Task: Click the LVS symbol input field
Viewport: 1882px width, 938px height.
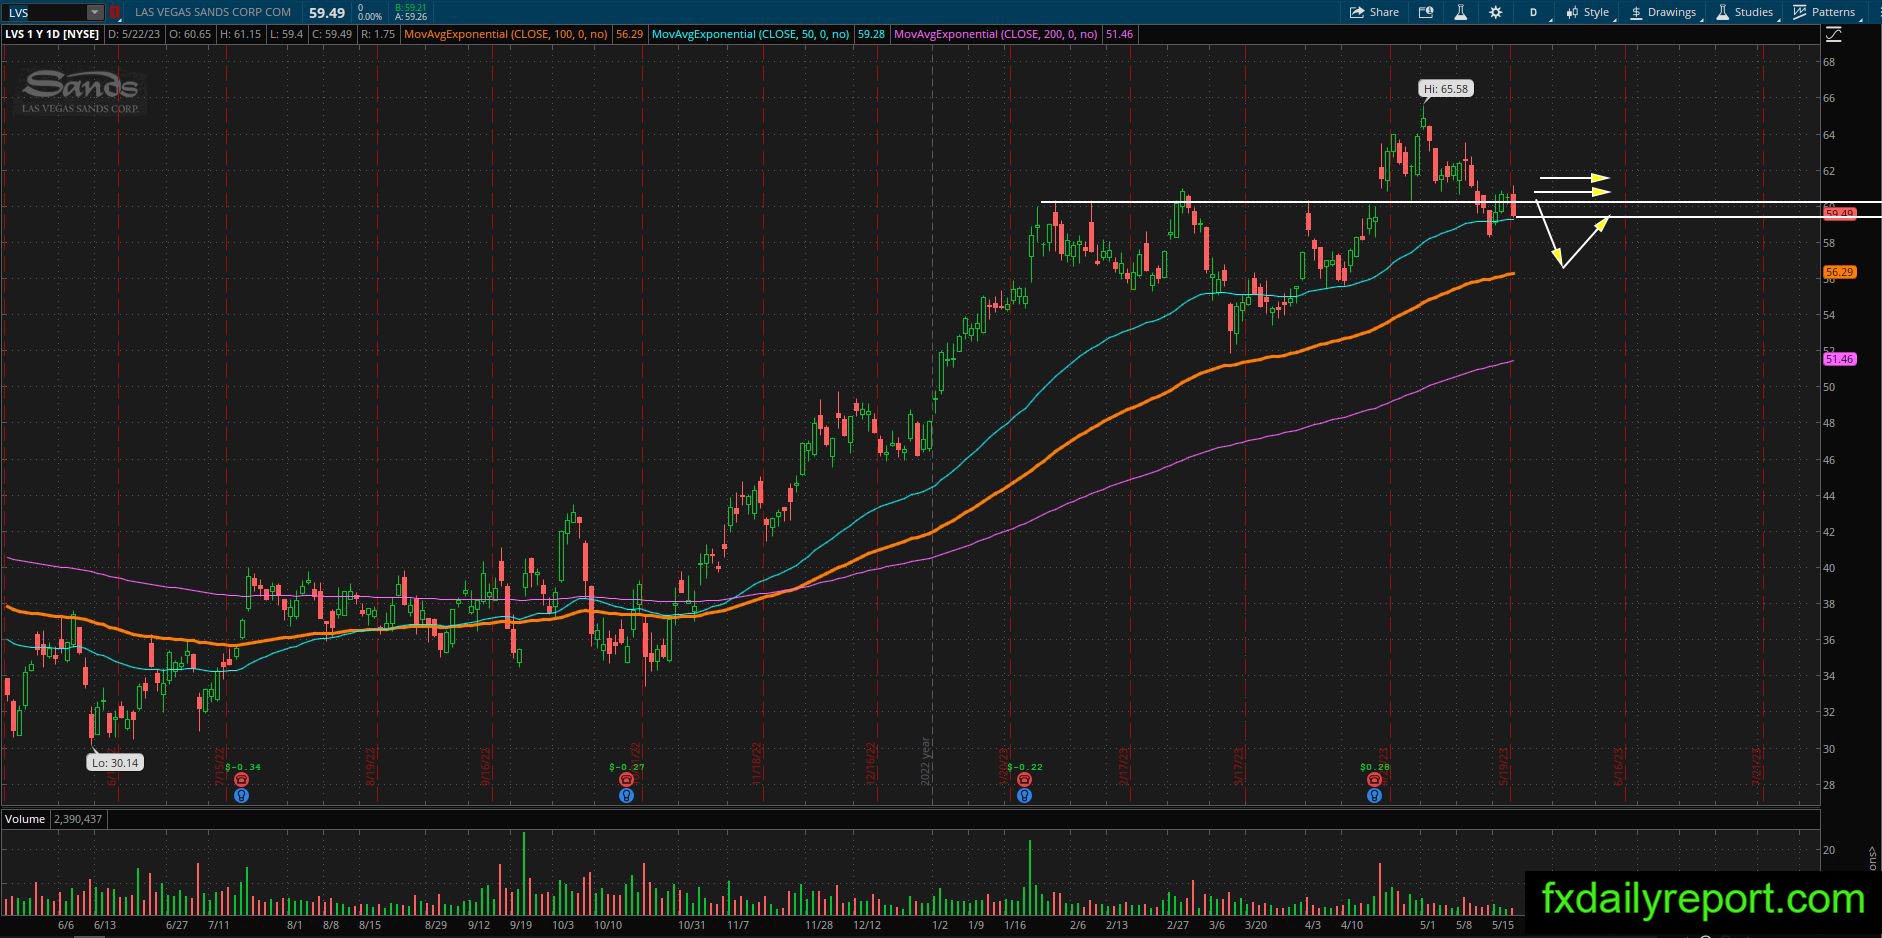Action: [x=45, y=13]
